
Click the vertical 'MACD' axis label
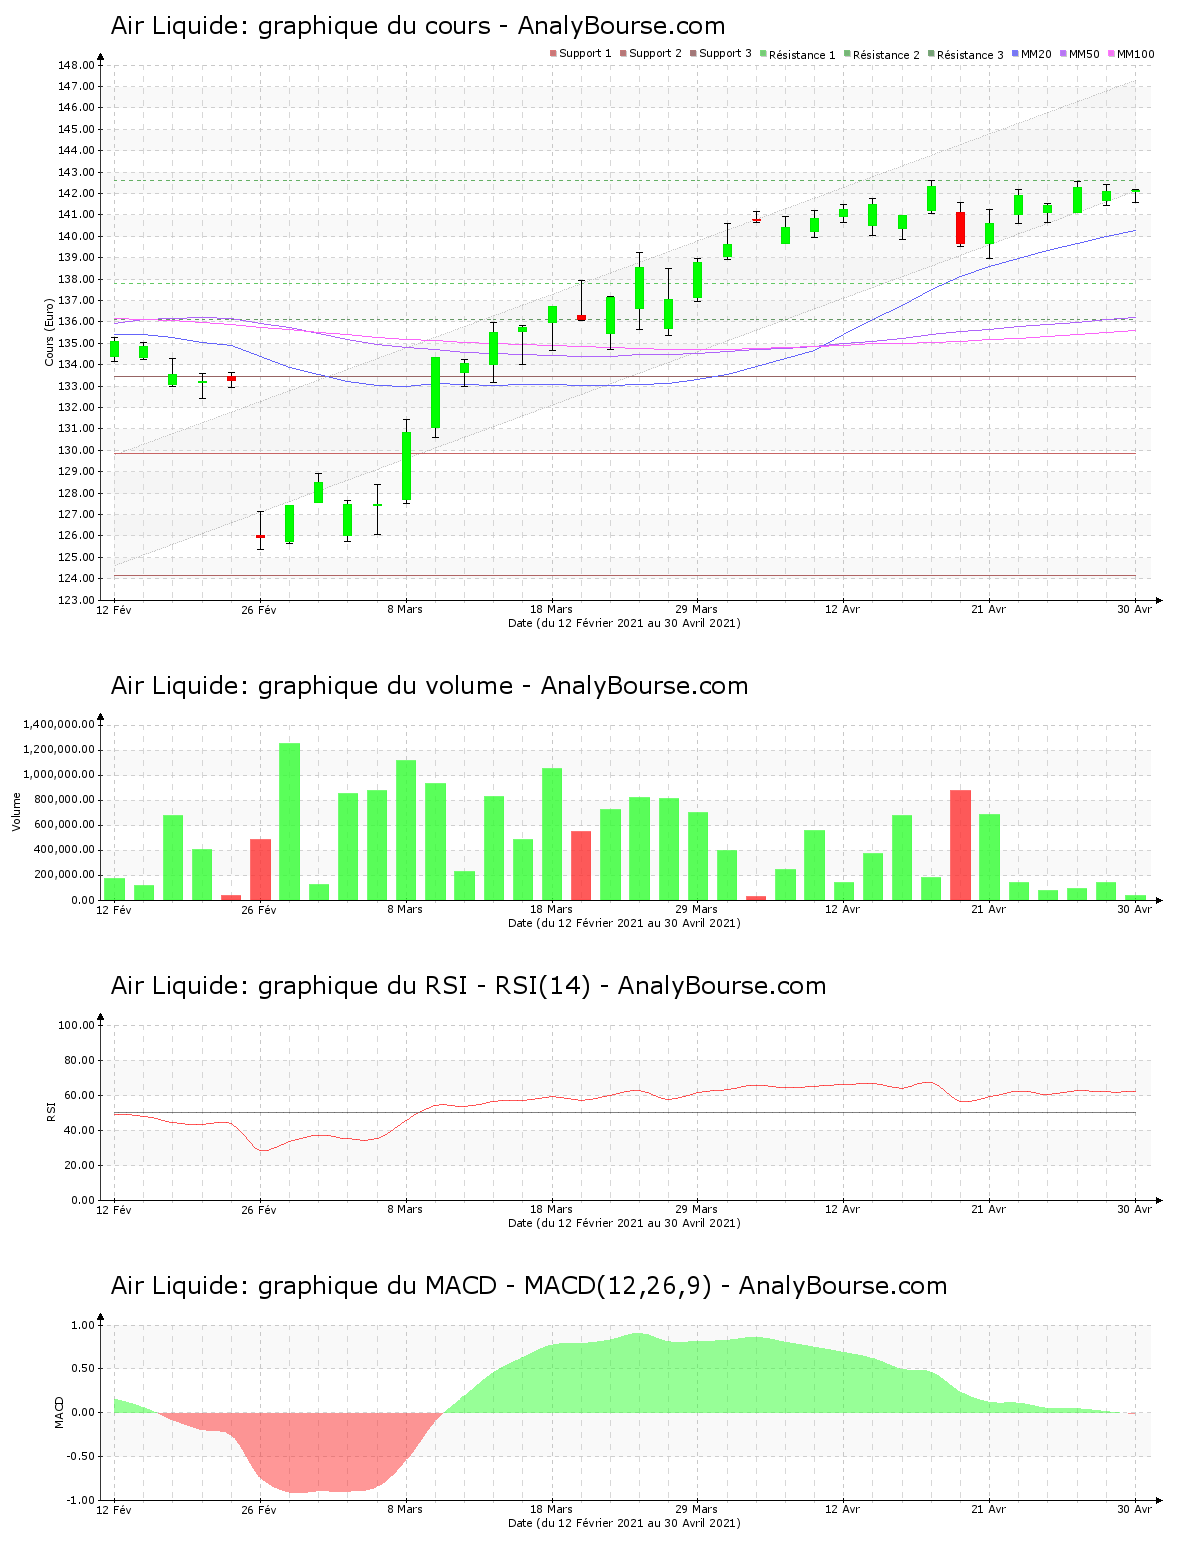coord(59,1412)
